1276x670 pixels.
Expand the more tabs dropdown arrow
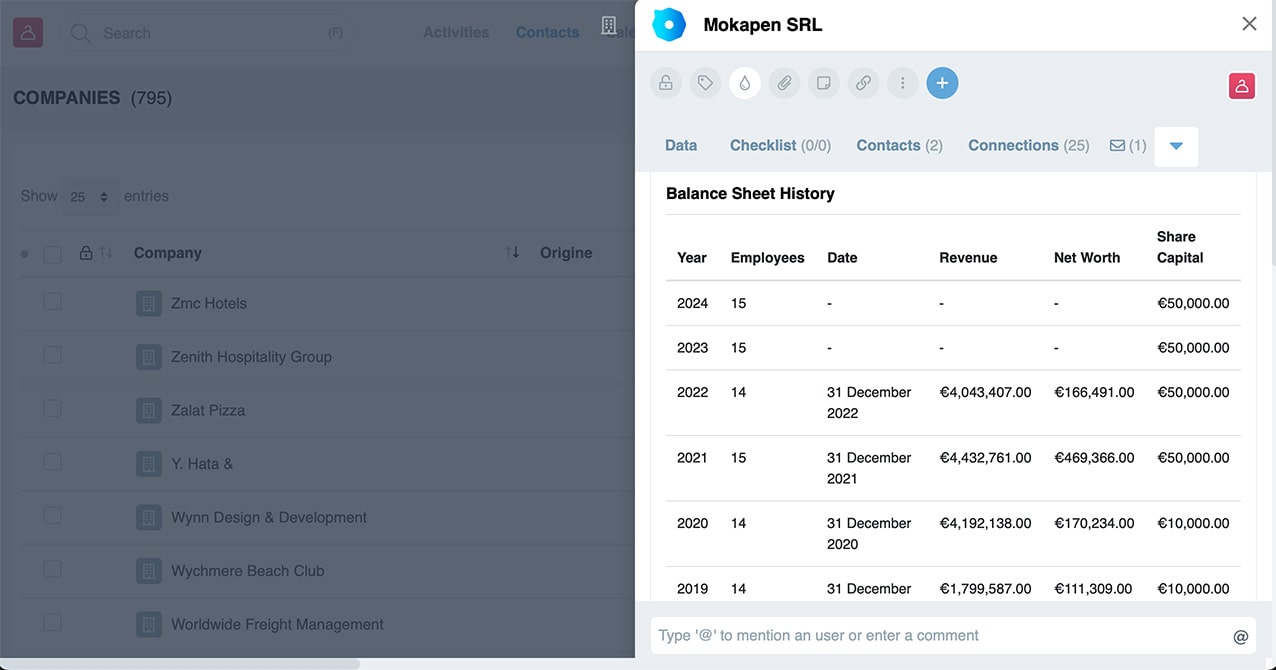(1176, 146)
